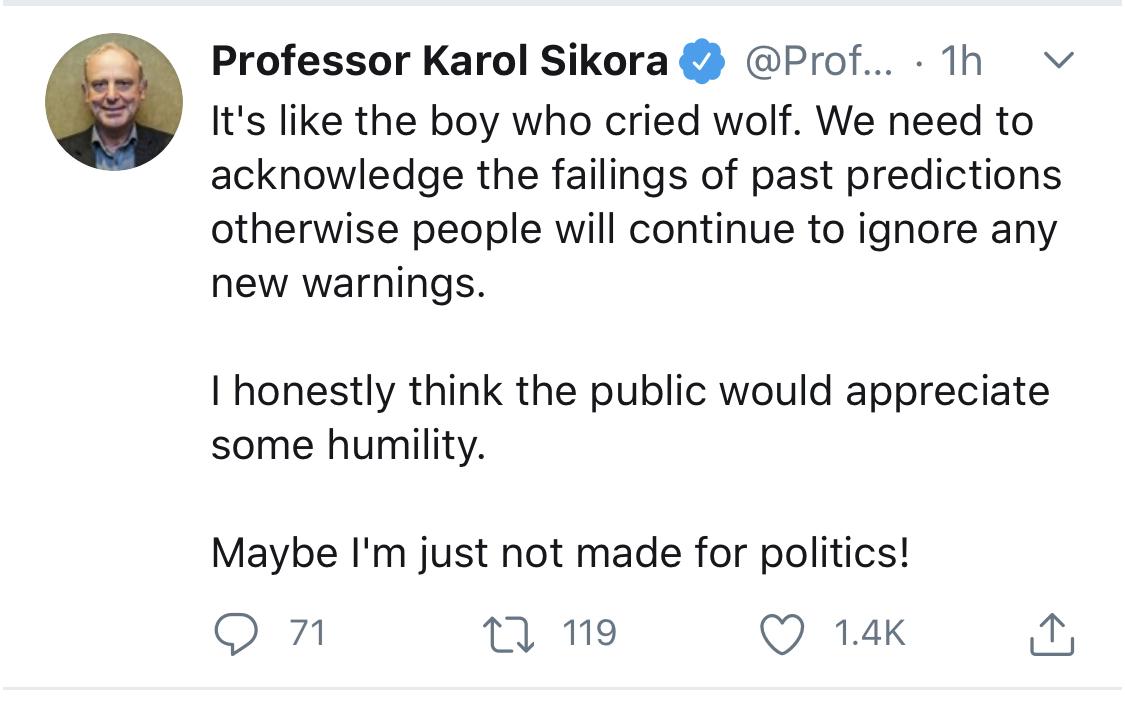View the 119 retweets count

589,634
